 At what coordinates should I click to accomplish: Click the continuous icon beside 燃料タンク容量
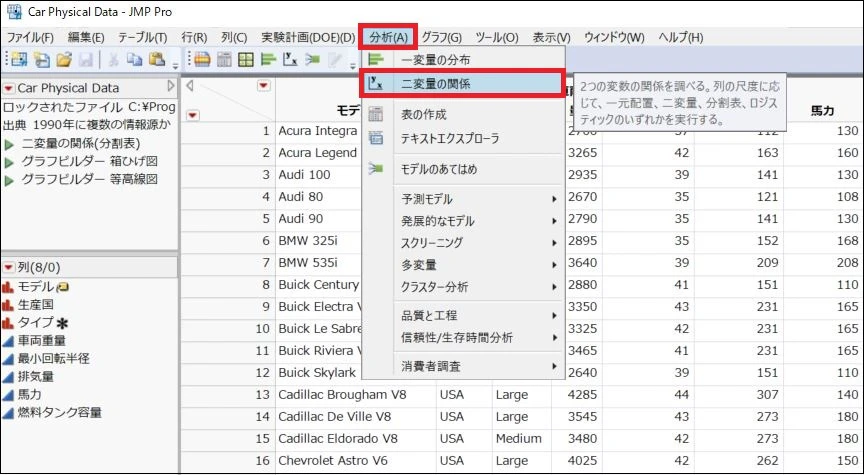(8, 413)
